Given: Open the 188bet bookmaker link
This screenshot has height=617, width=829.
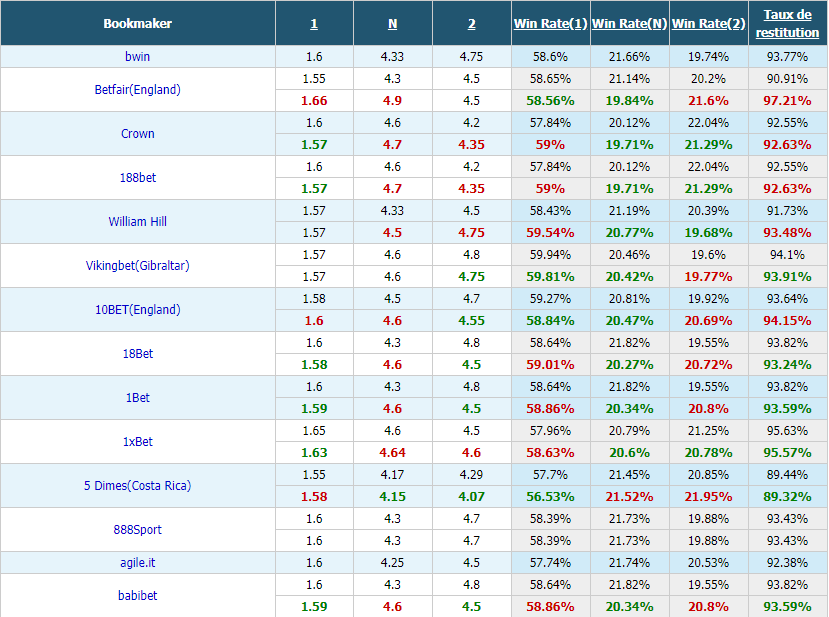Looking at the screenshot, I should coord(137,178).
